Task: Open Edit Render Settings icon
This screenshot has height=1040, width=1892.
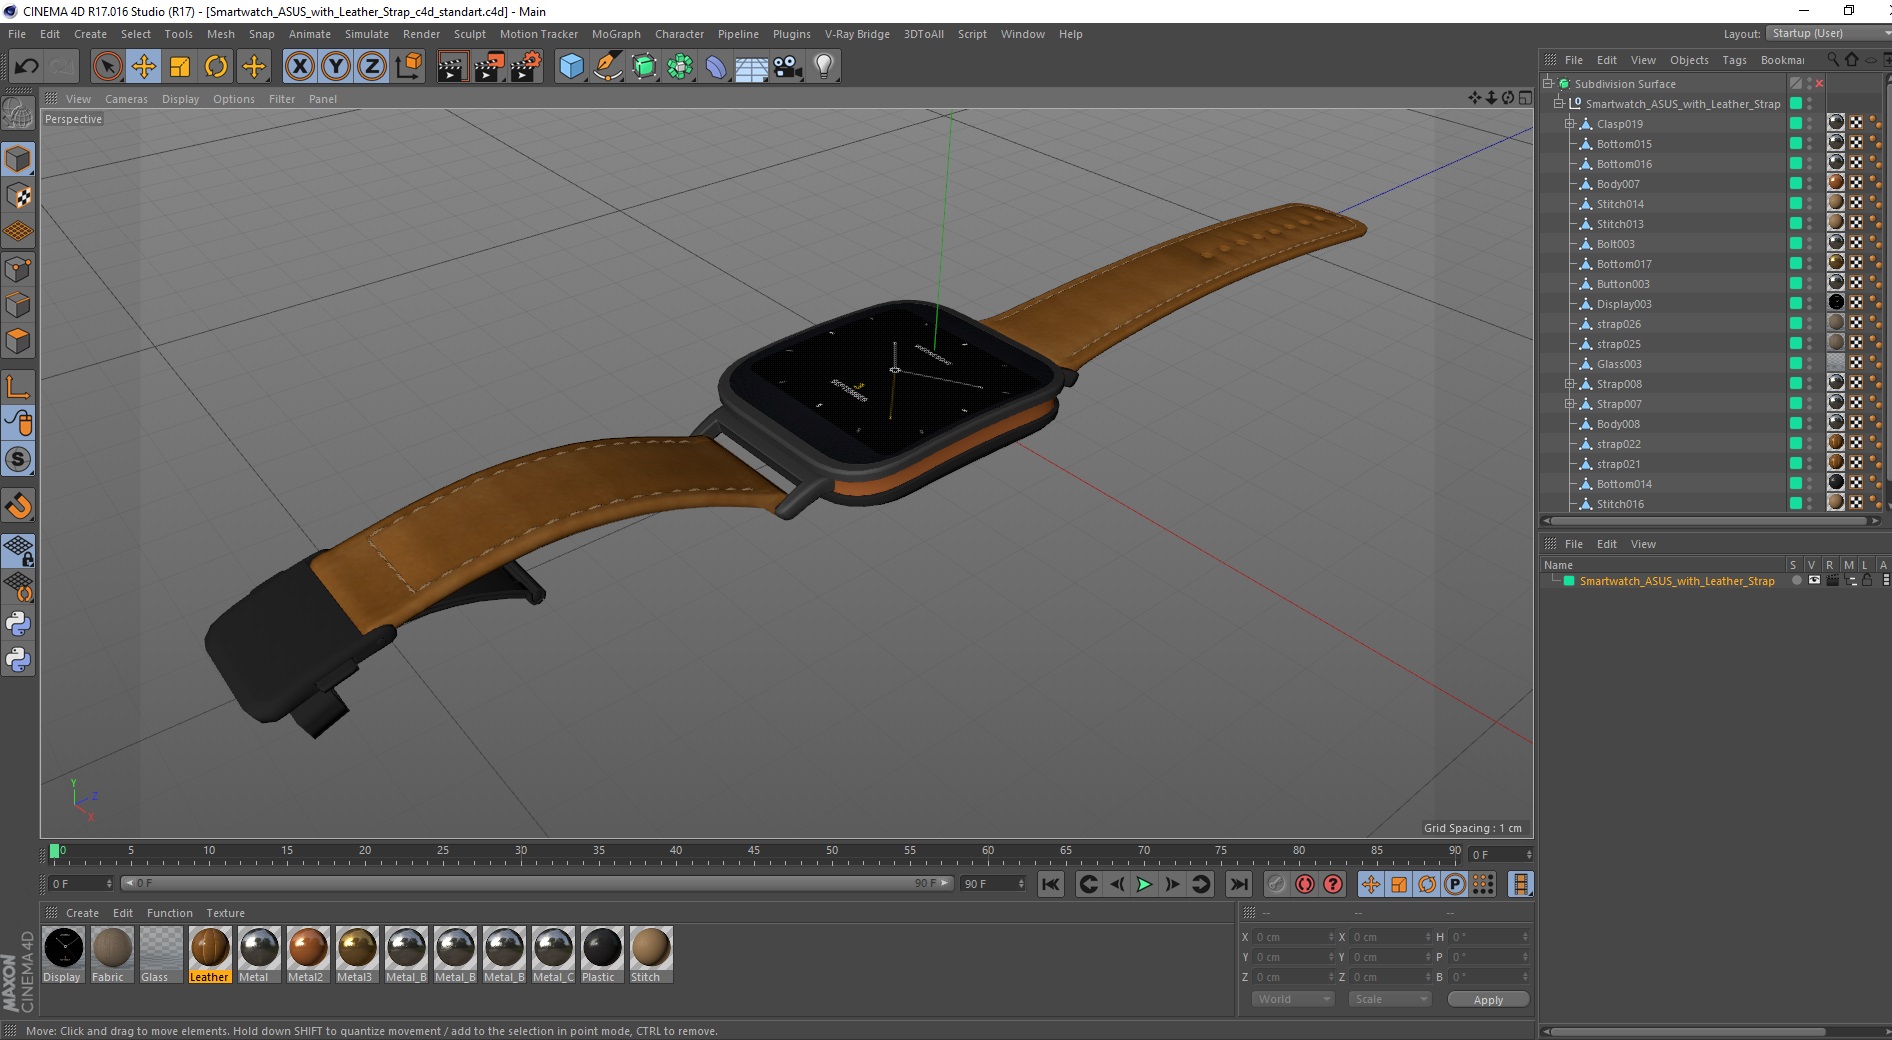Action: coord(526,67)
